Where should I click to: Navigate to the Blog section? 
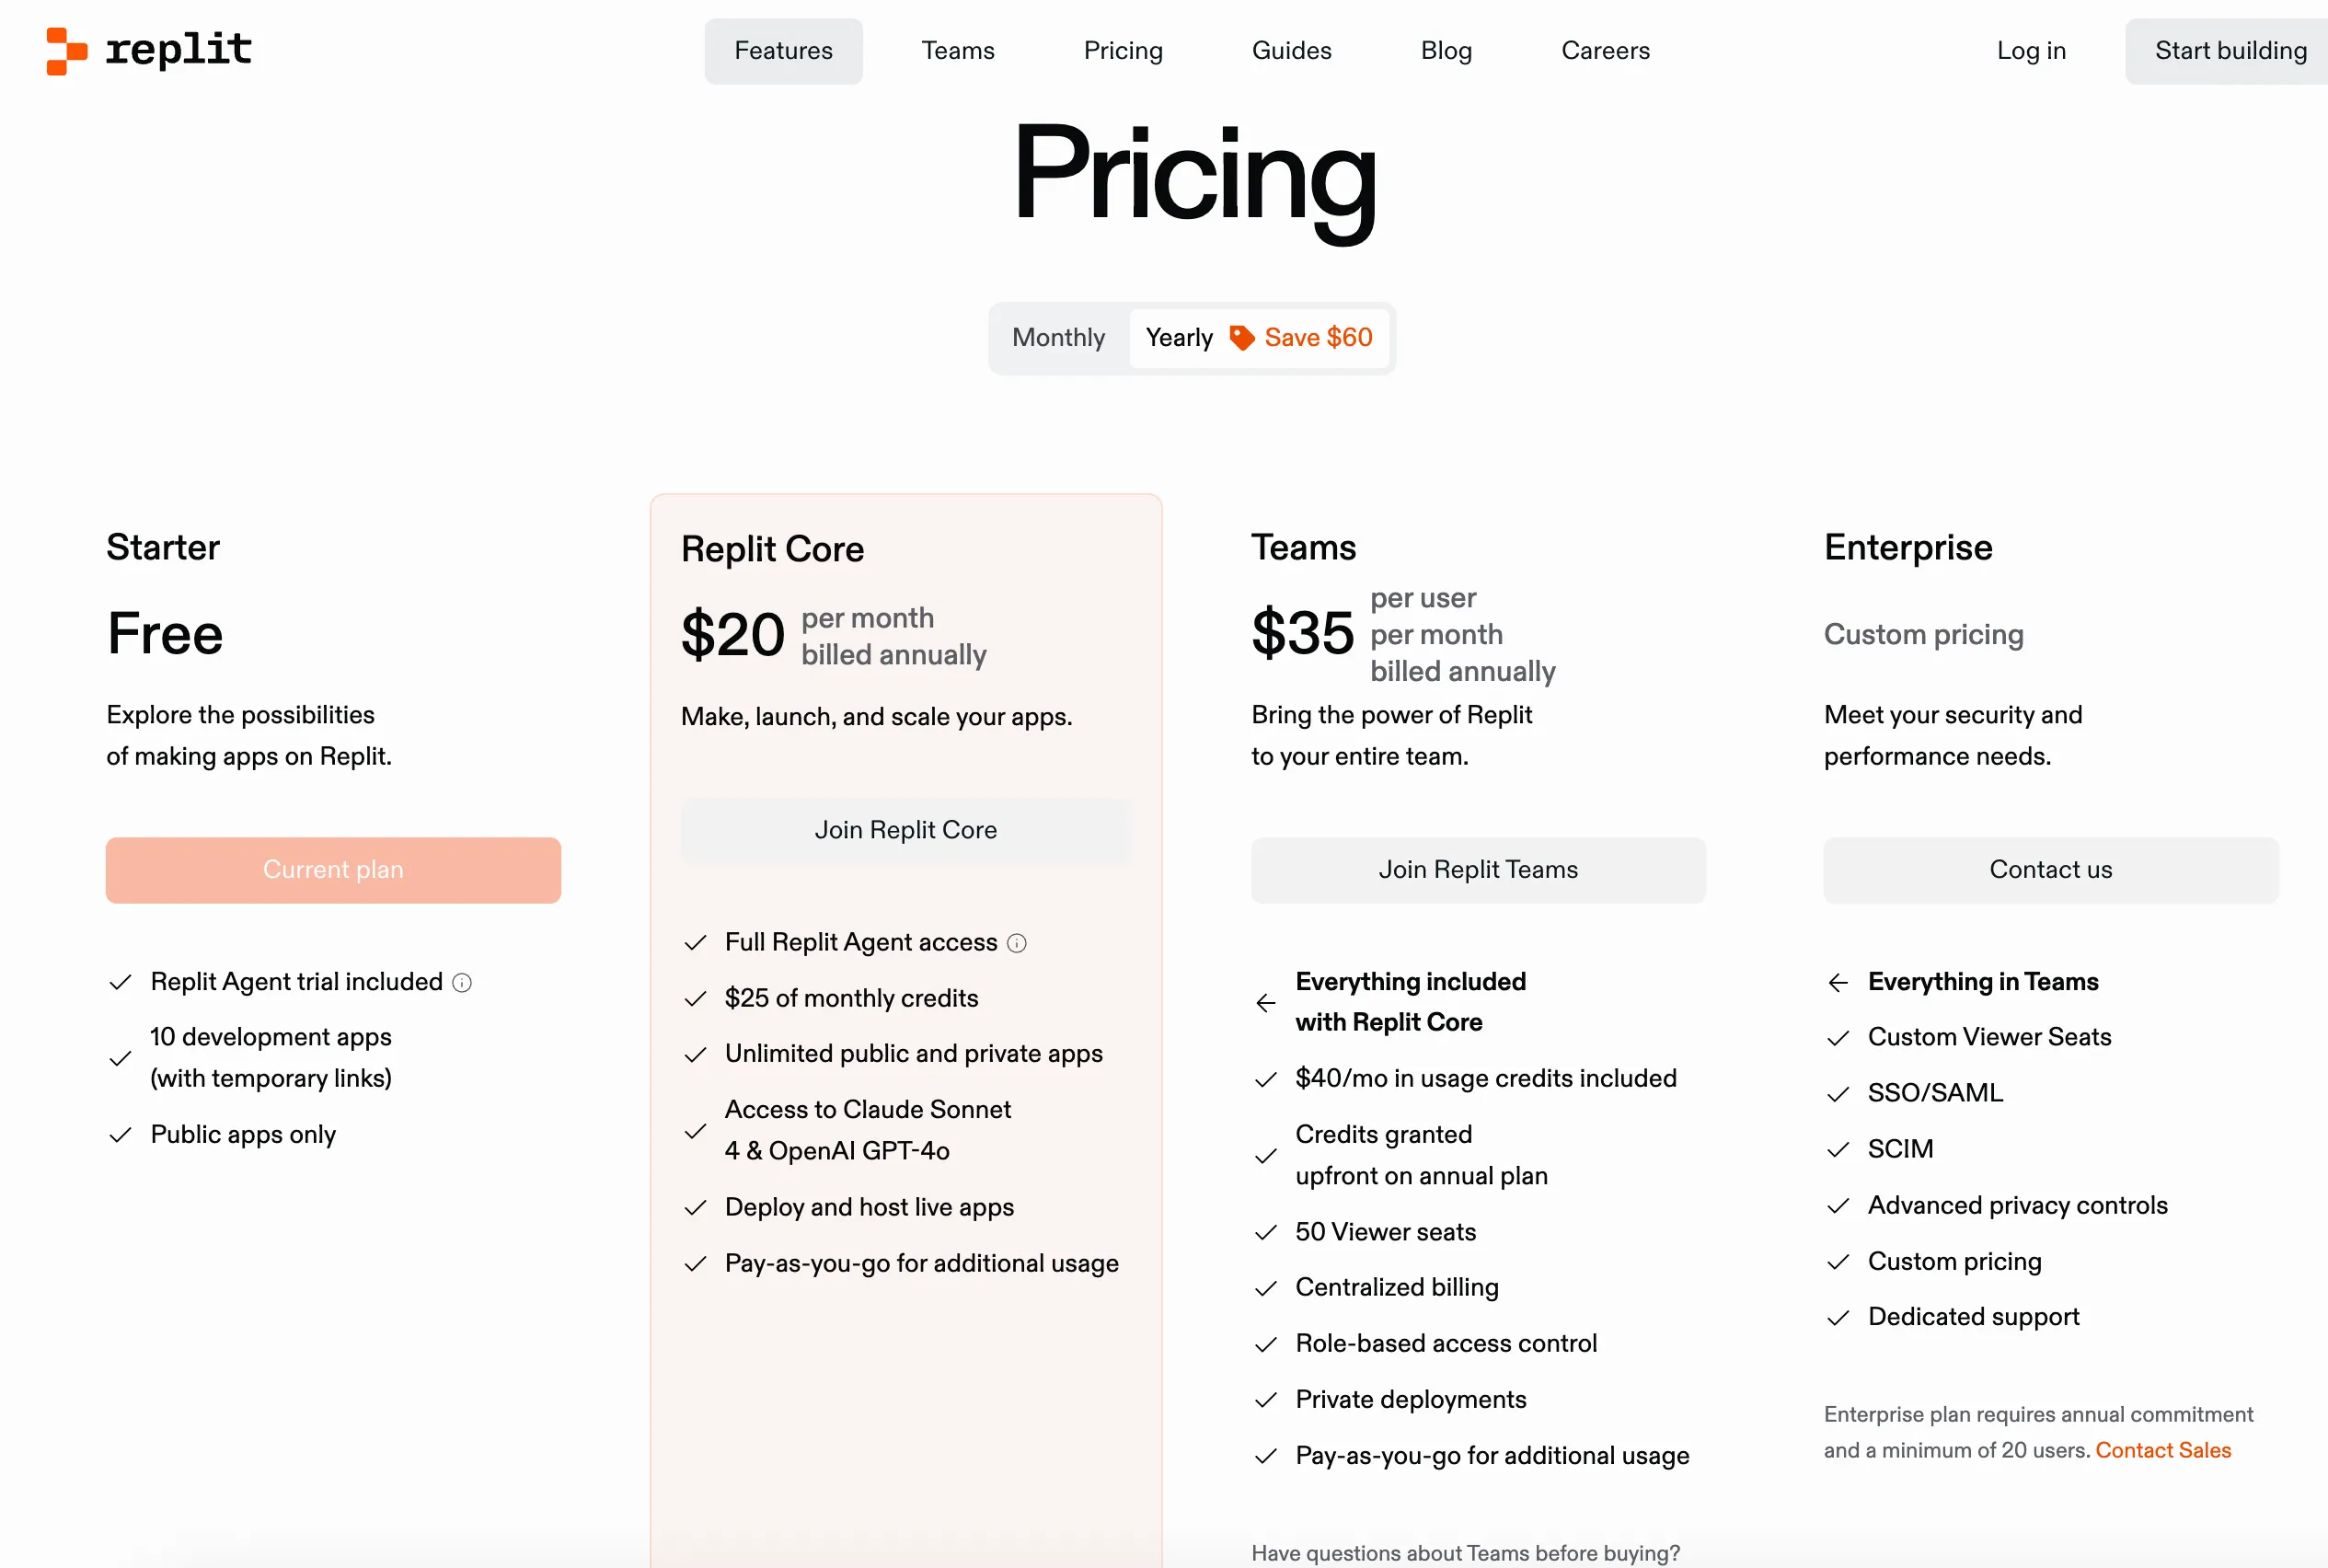[1445, 50]
